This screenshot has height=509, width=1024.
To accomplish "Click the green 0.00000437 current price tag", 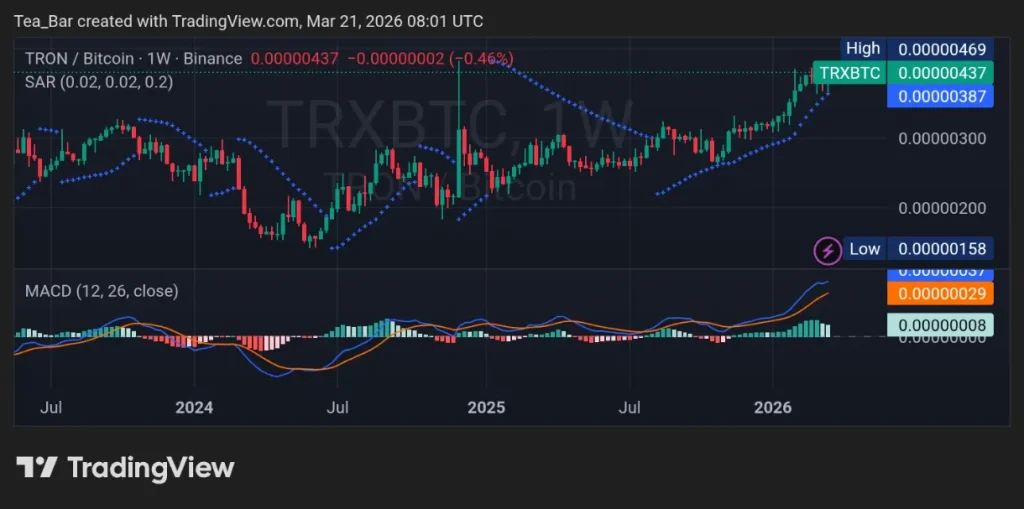I will pos(939,72).
